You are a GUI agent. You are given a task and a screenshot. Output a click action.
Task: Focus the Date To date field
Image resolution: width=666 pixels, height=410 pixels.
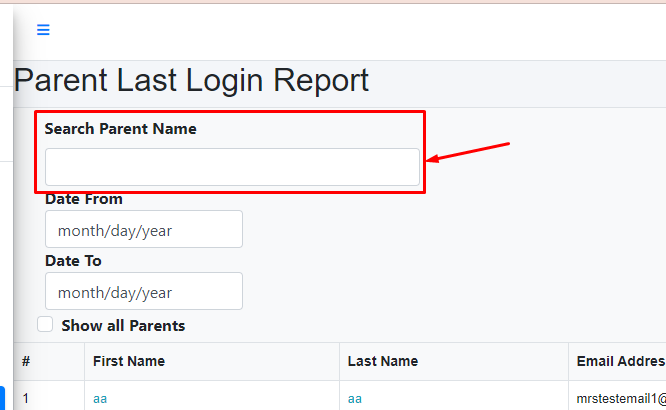click(x=143, y=292)
